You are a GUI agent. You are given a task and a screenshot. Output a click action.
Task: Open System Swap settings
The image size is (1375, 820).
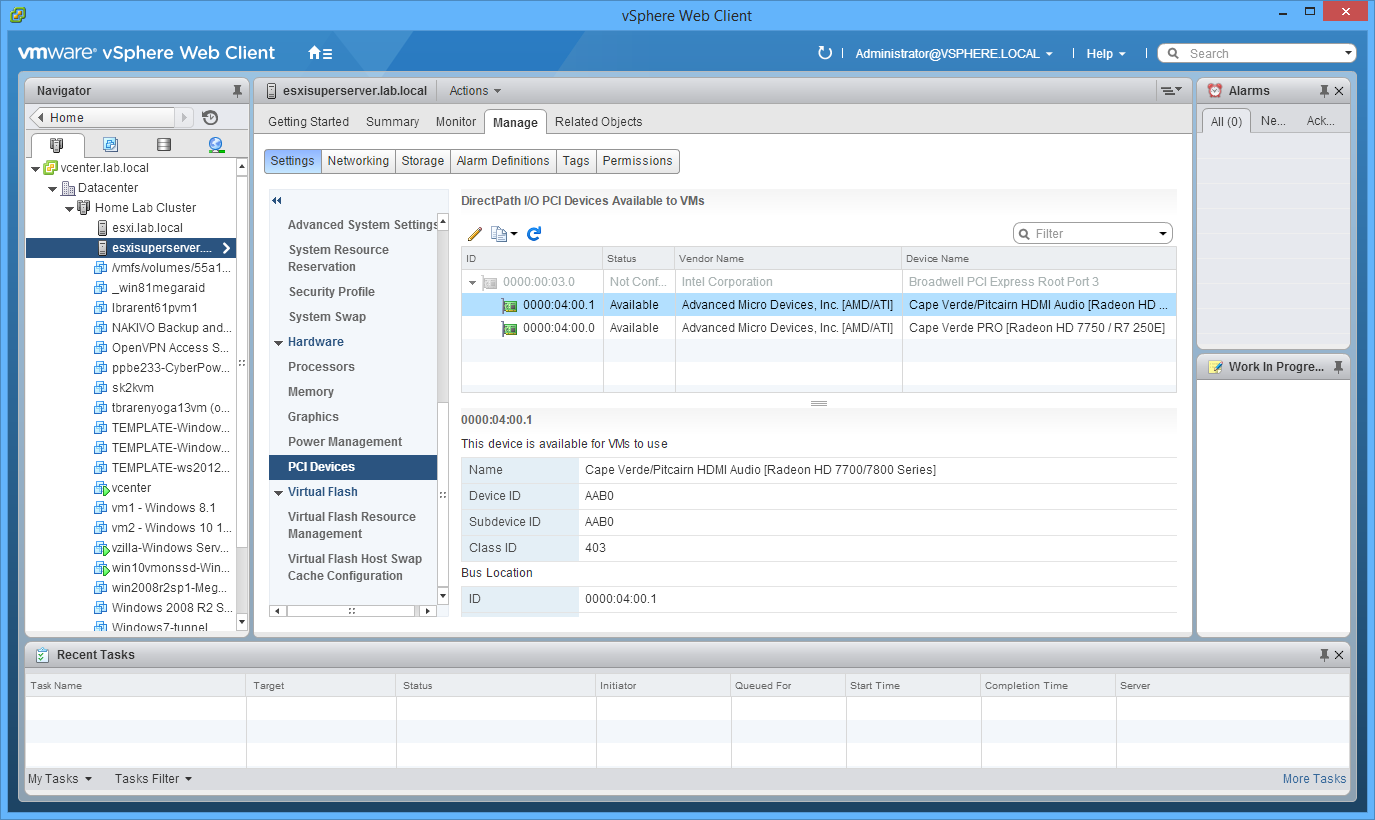click(327, 317)
